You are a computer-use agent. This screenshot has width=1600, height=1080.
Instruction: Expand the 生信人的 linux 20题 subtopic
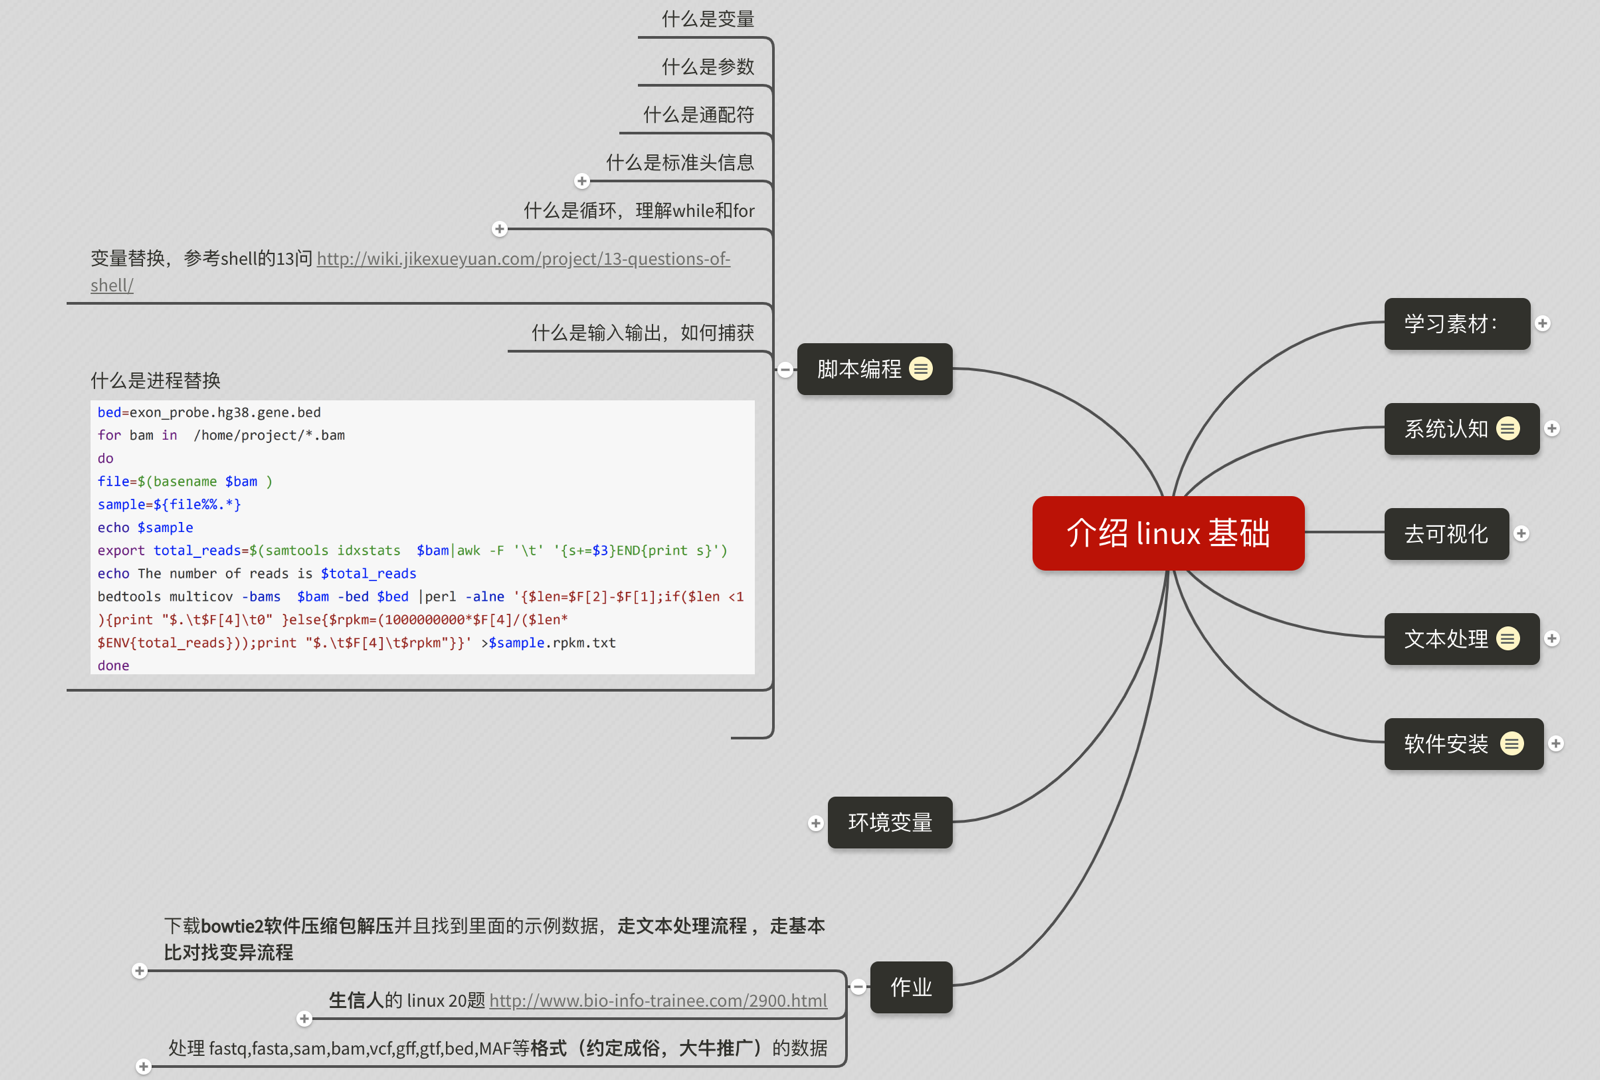click(305, 1019)
